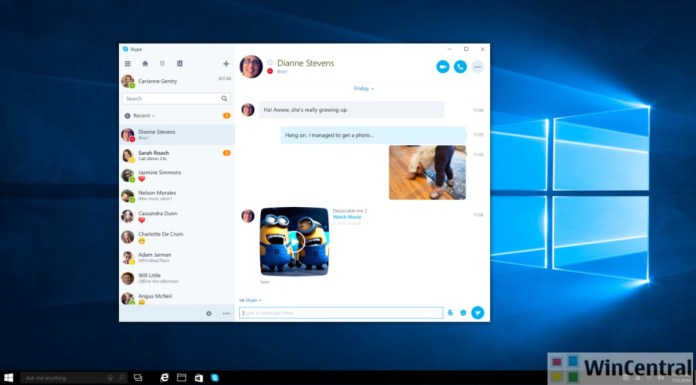Open Charlotte De Crum conversation

click(177, 237)
